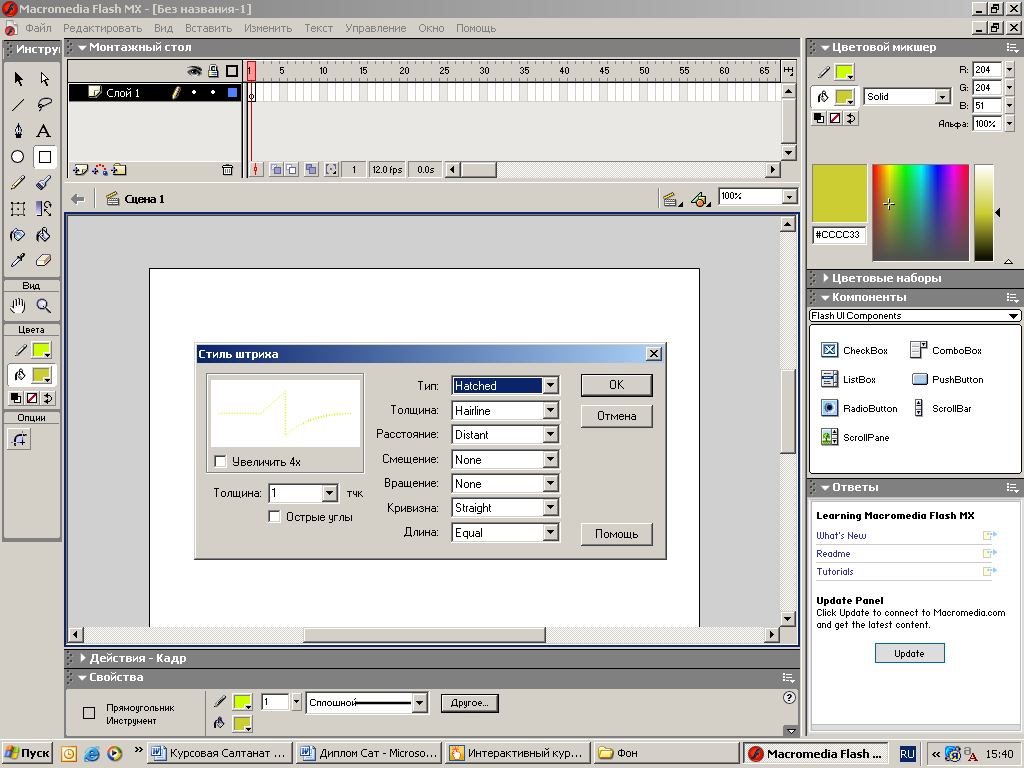This screenshot has height=768, width=1024.
Task: Click No Color button in toolbox
Action: click(x=31, y=398)
